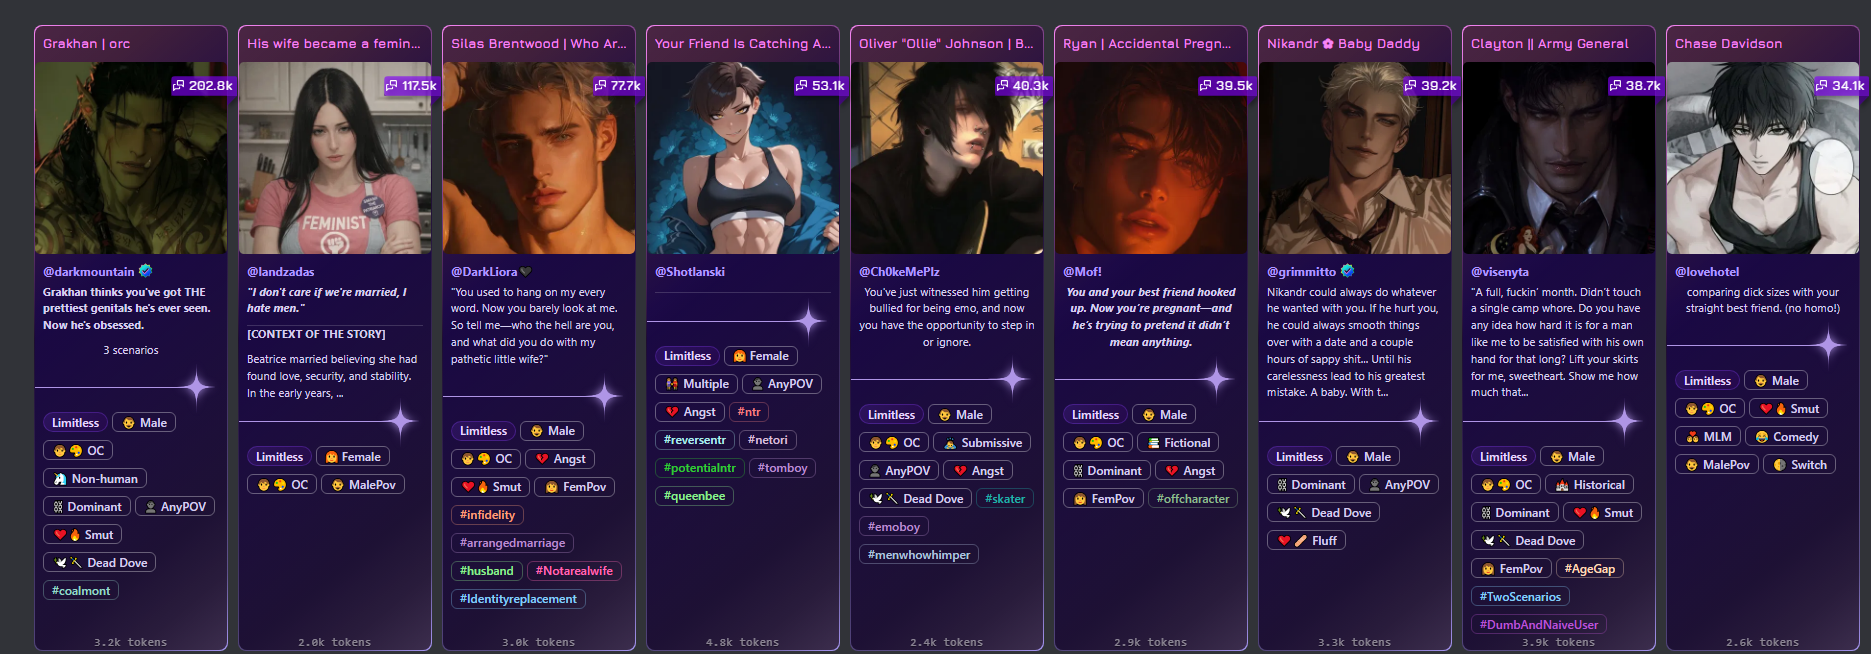Image resolution: width=1871 pixels, height=654 pixels.
Task: Select the Switch tag on Chase Davidson card
Action: (1799, 465)
